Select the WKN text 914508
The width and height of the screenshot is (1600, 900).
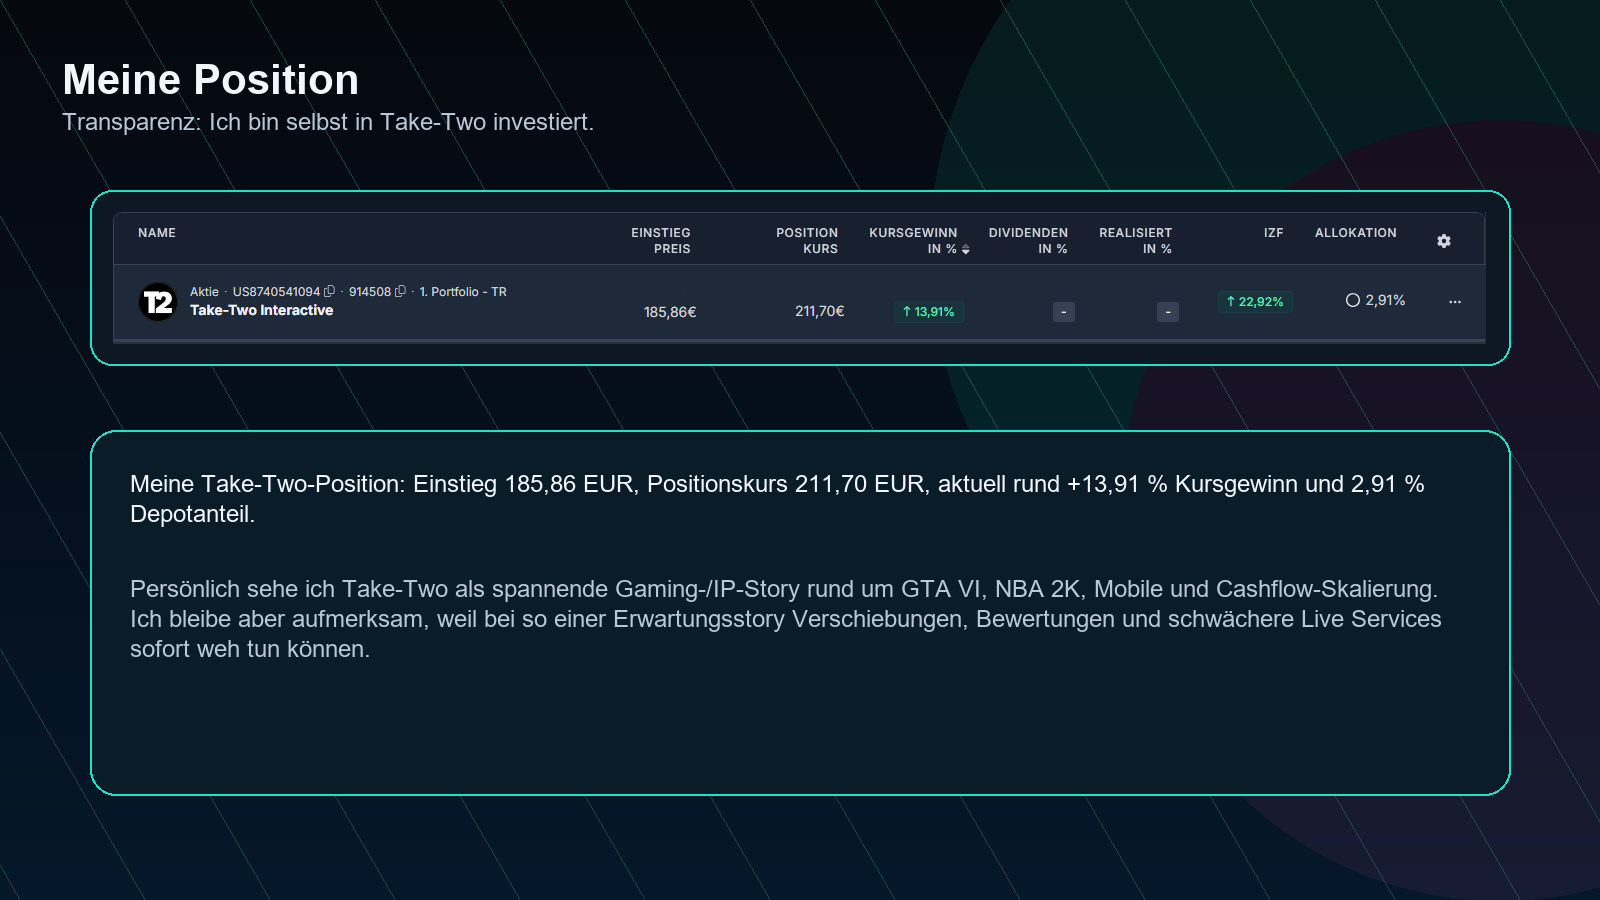coord(370,292)
